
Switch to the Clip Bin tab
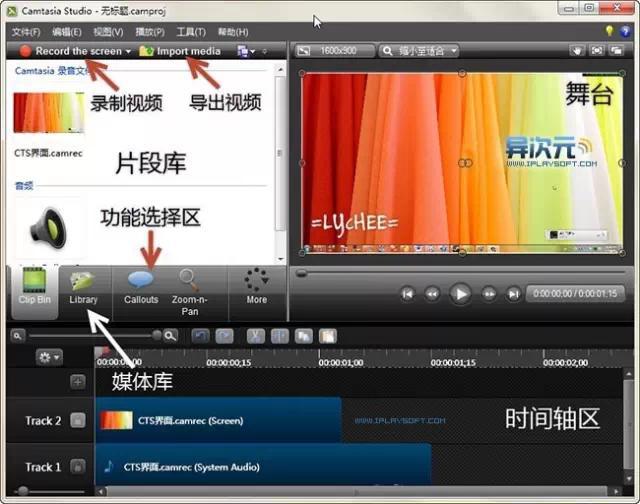coord(34,291)
